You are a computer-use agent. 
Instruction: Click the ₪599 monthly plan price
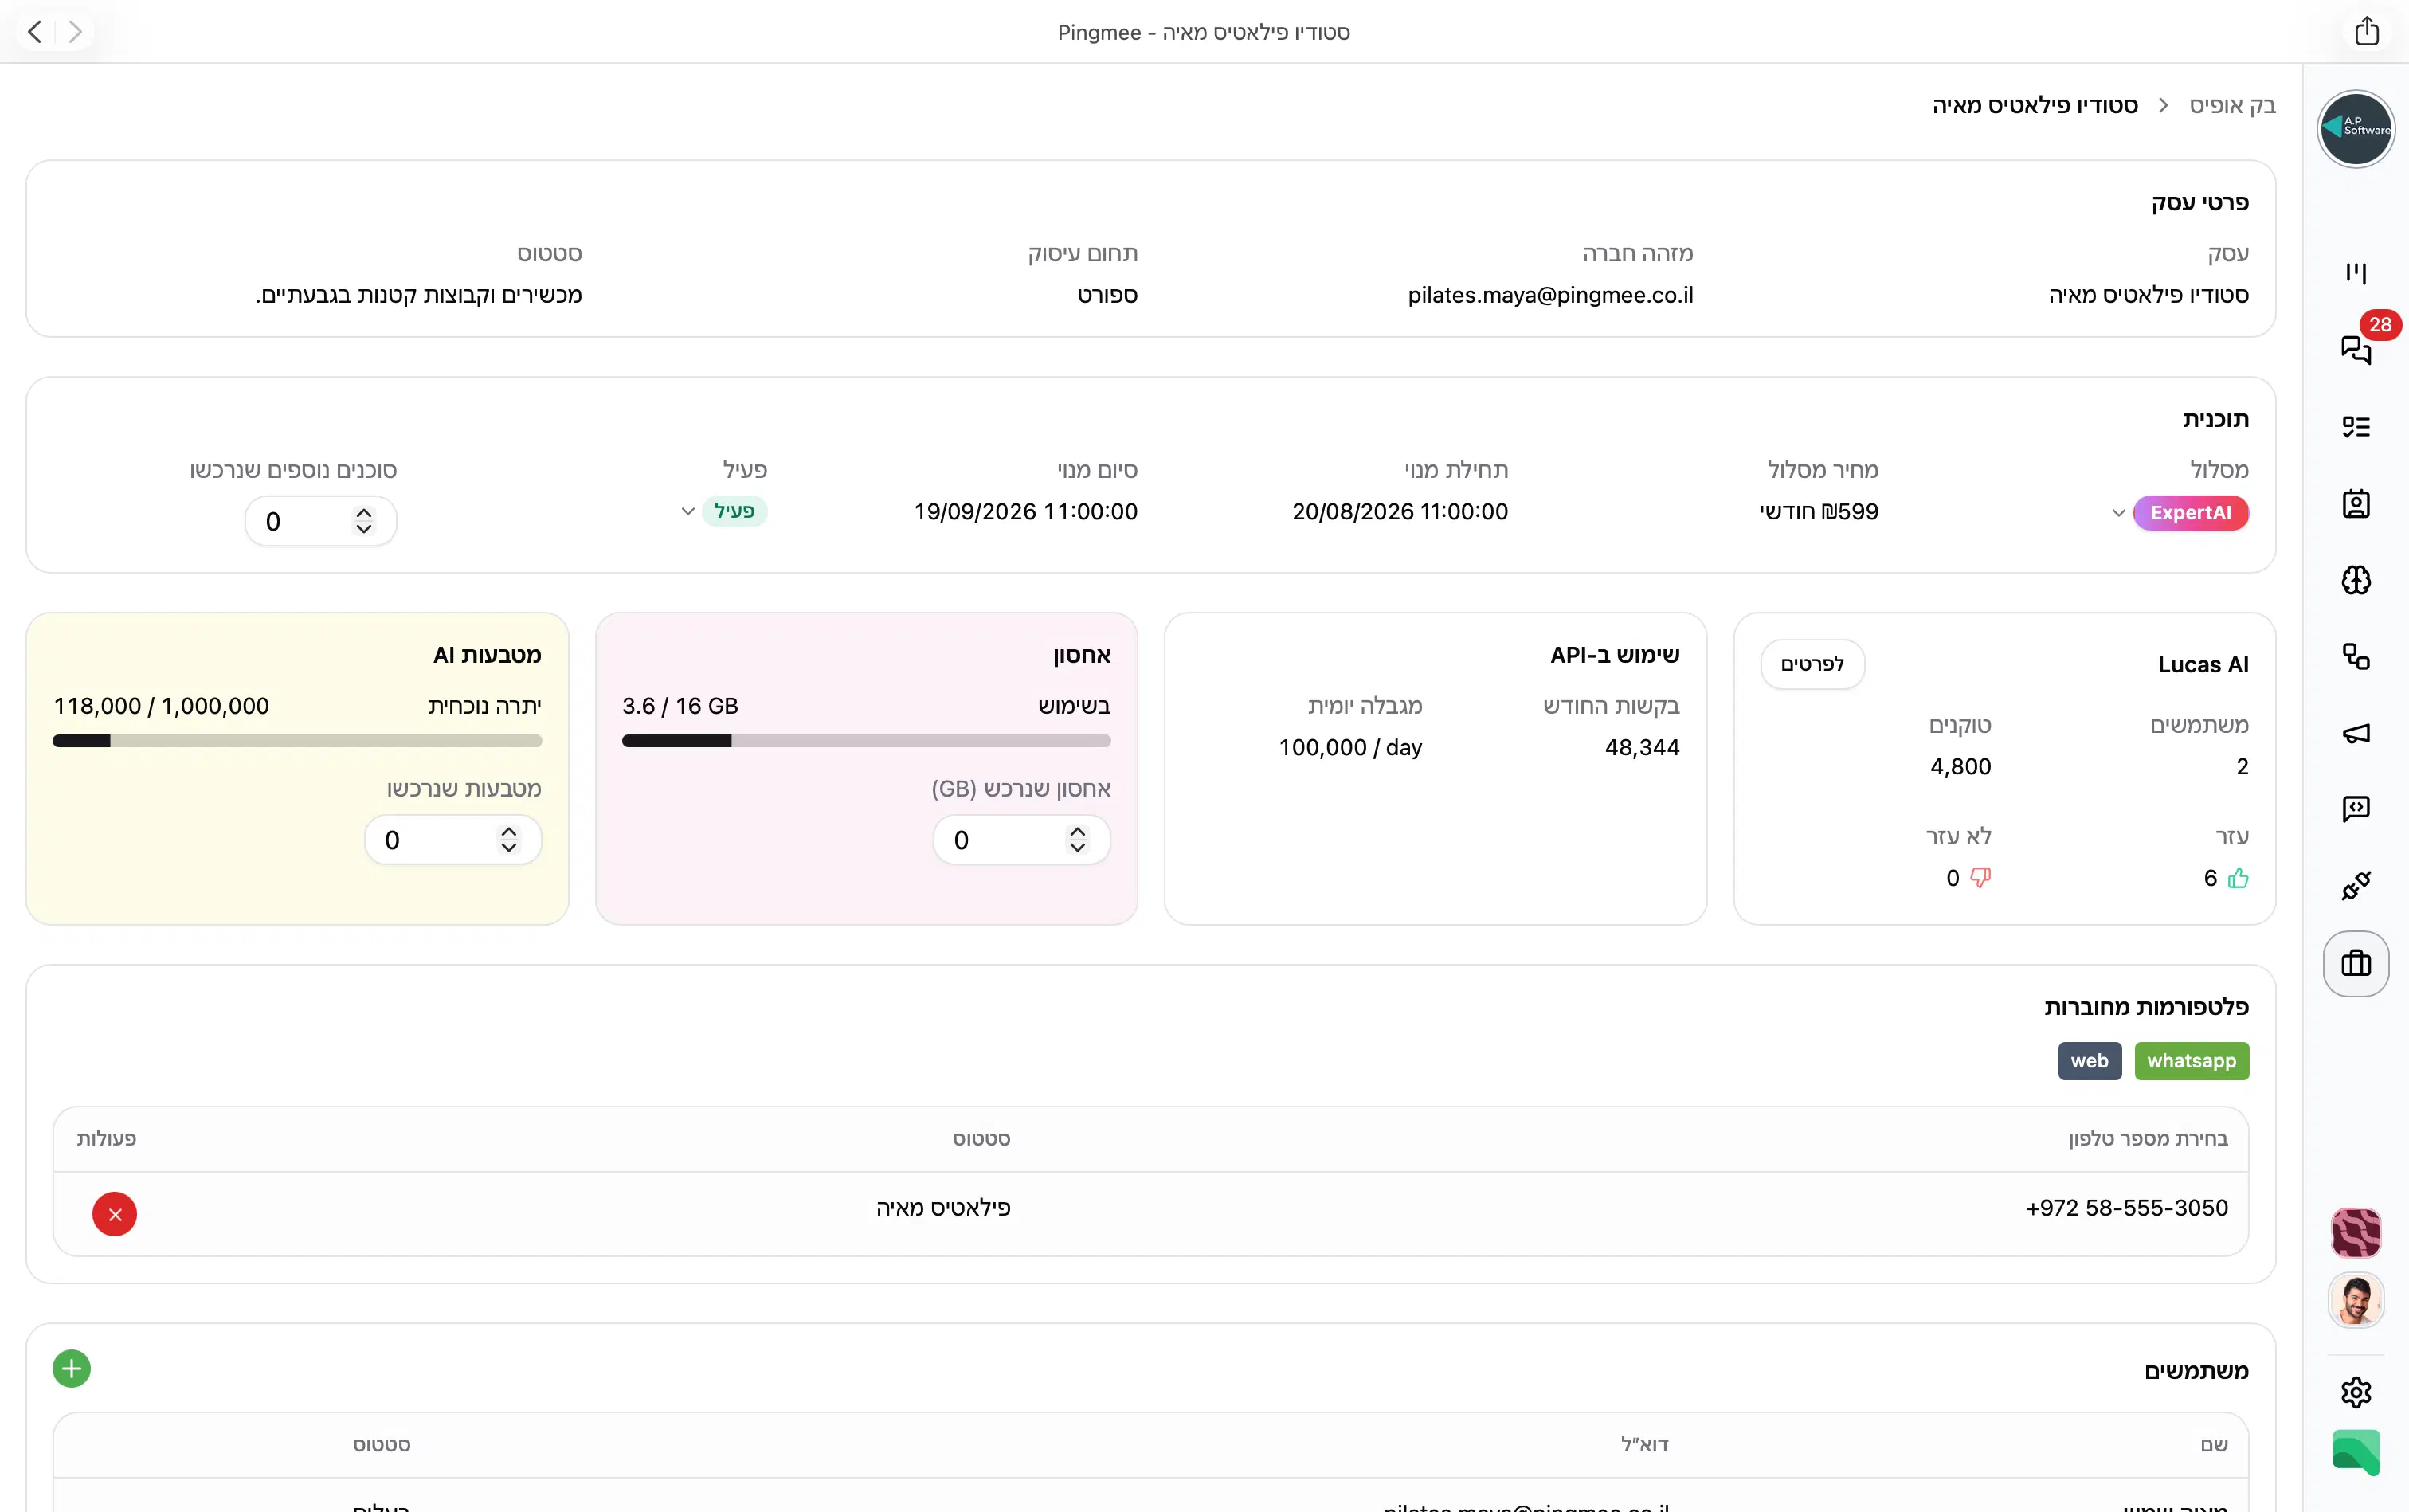point(1819,512)
